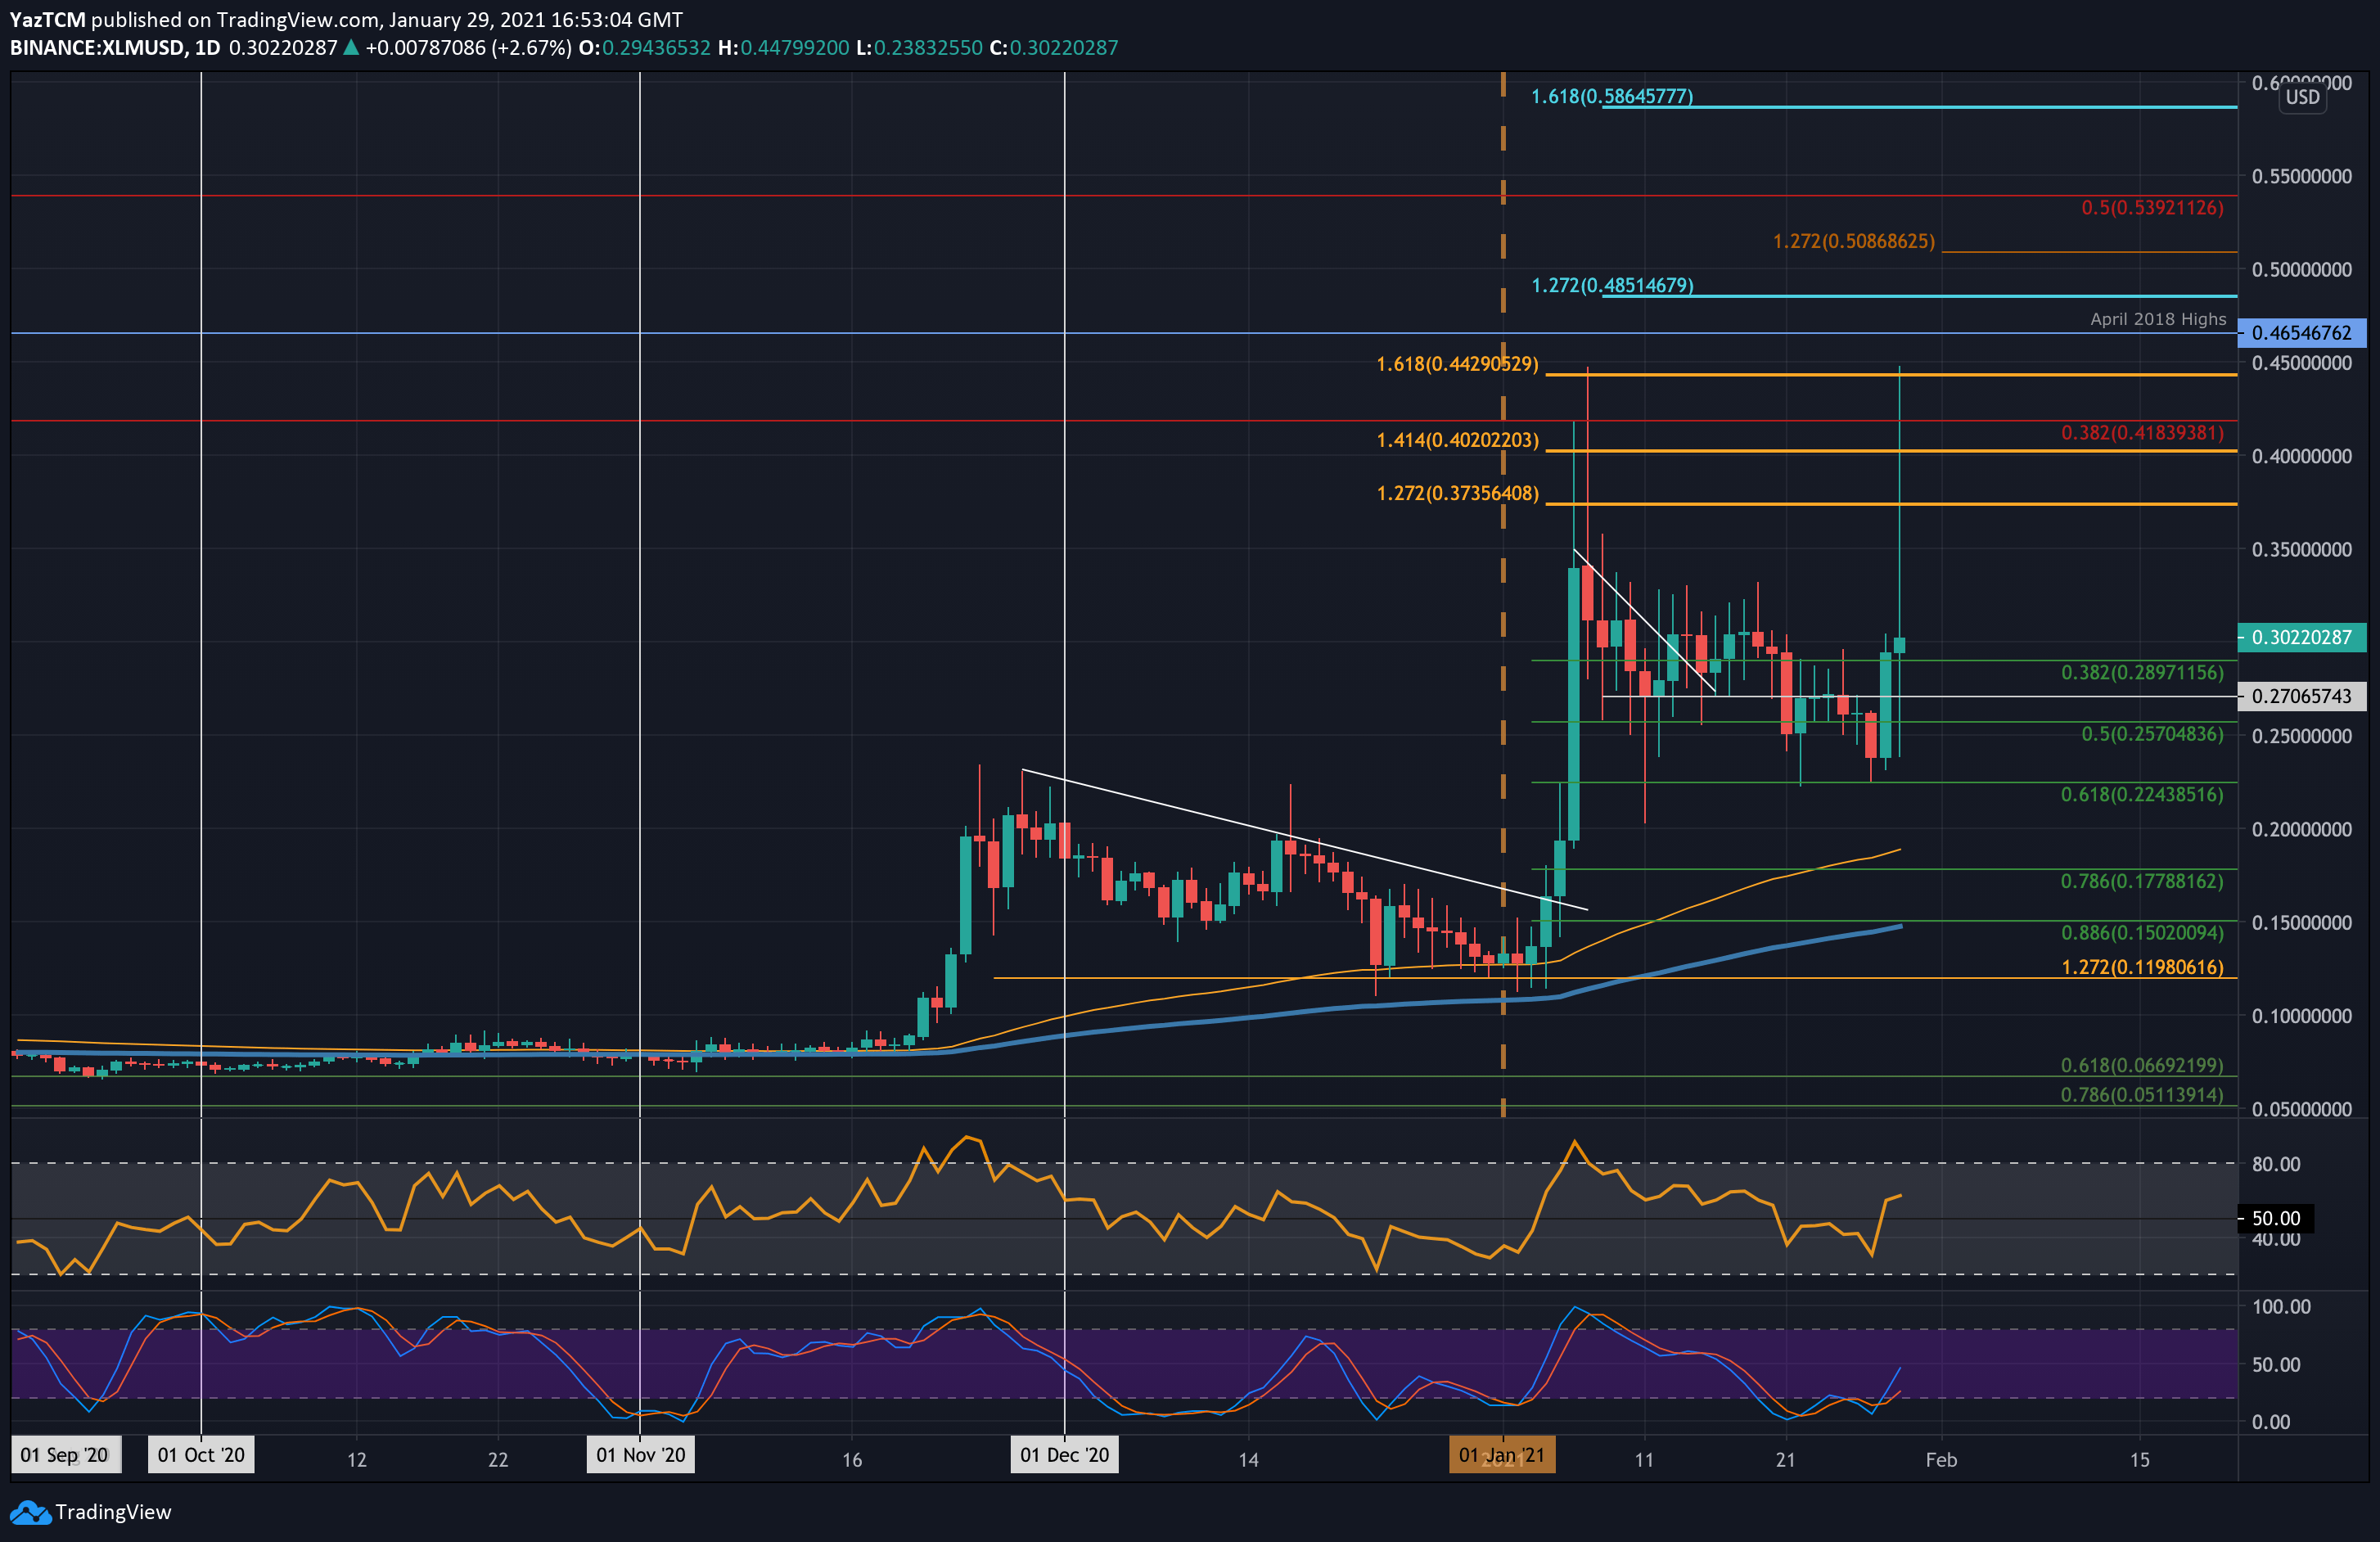This screenshot has height=1542, width=2380.
Task: Click the 1.272(0.50868625) orange label
Action: tap(1853, 241)
